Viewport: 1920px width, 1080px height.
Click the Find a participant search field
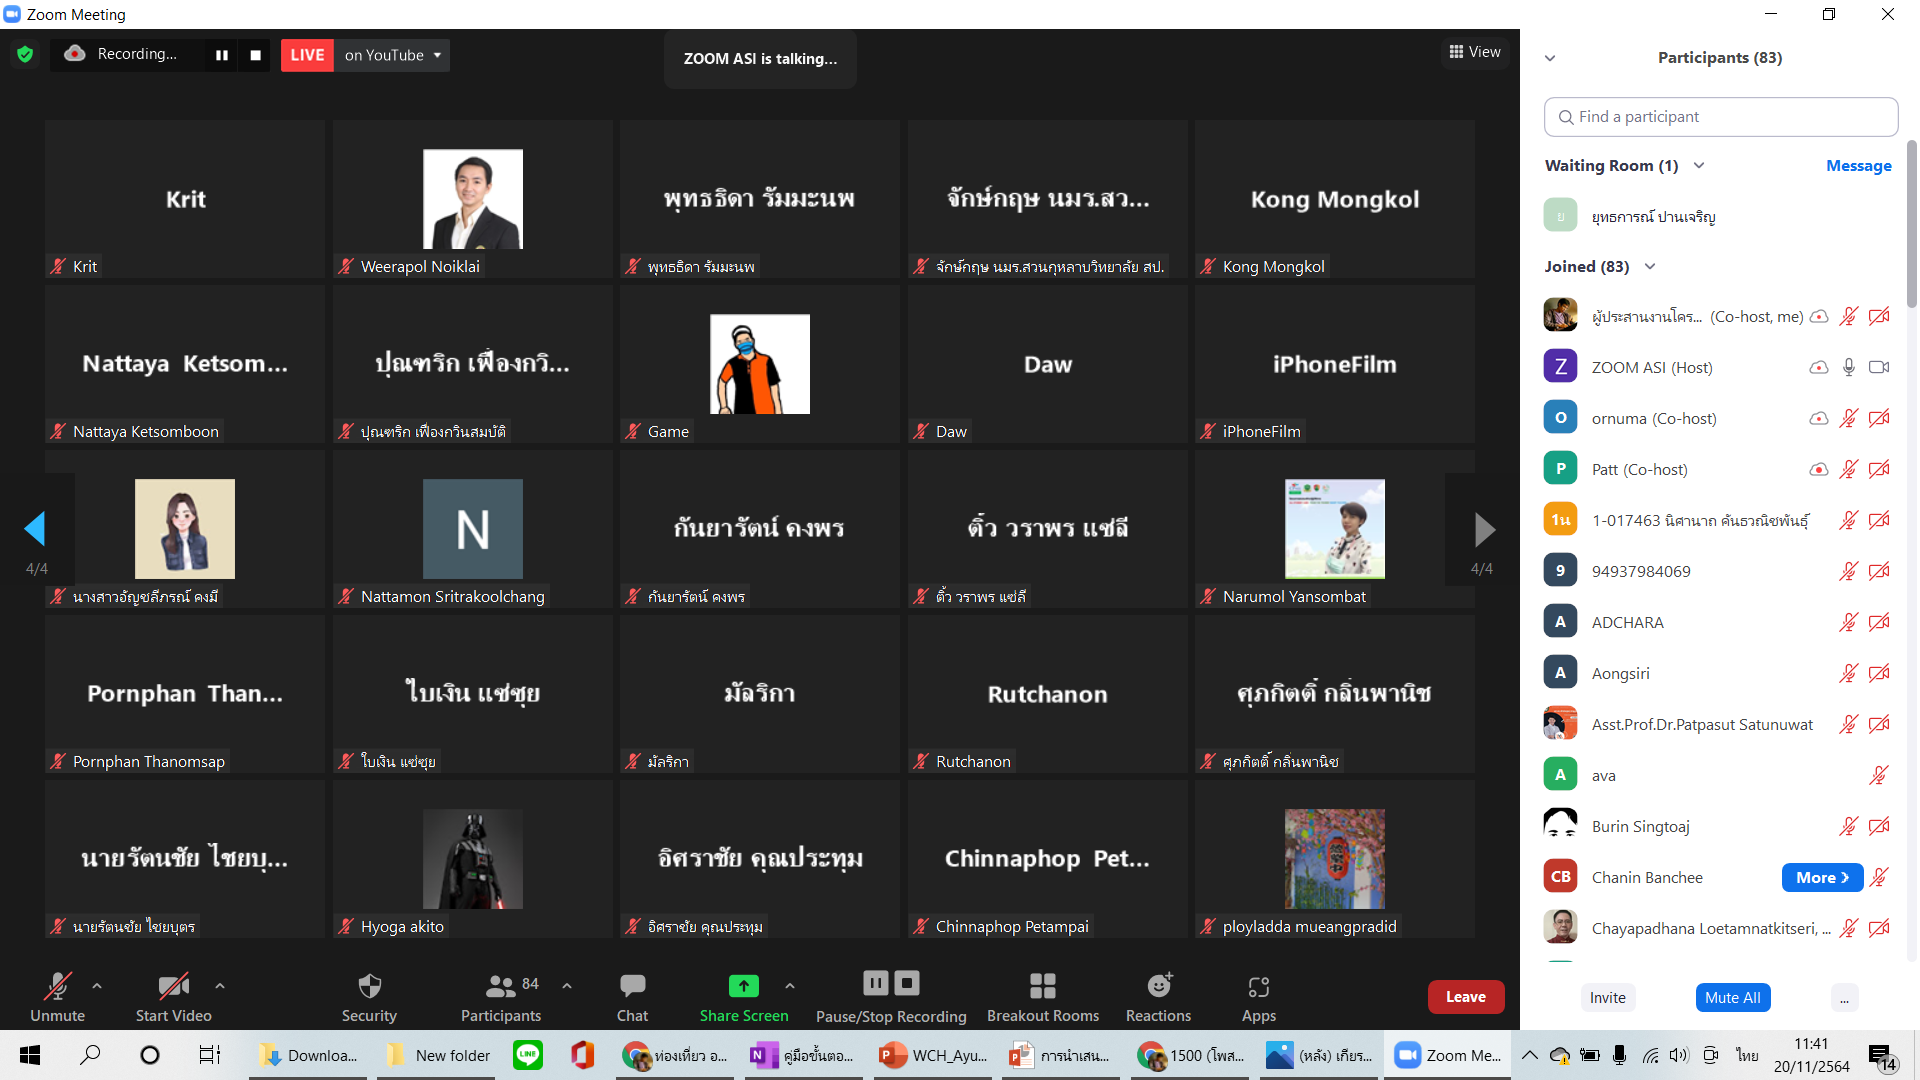pos(1721,117)
